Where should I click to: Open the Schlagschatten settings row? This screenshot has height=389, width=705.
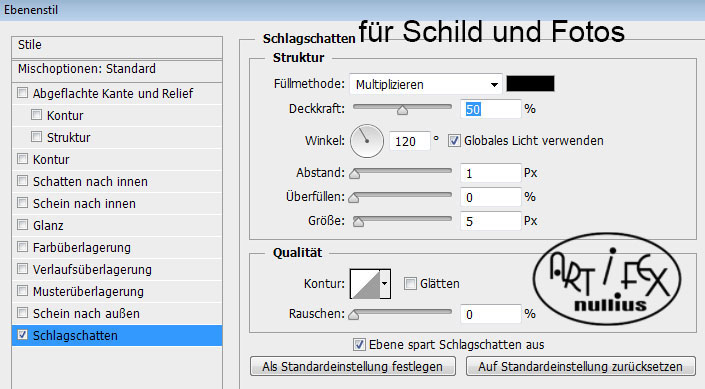117,335
